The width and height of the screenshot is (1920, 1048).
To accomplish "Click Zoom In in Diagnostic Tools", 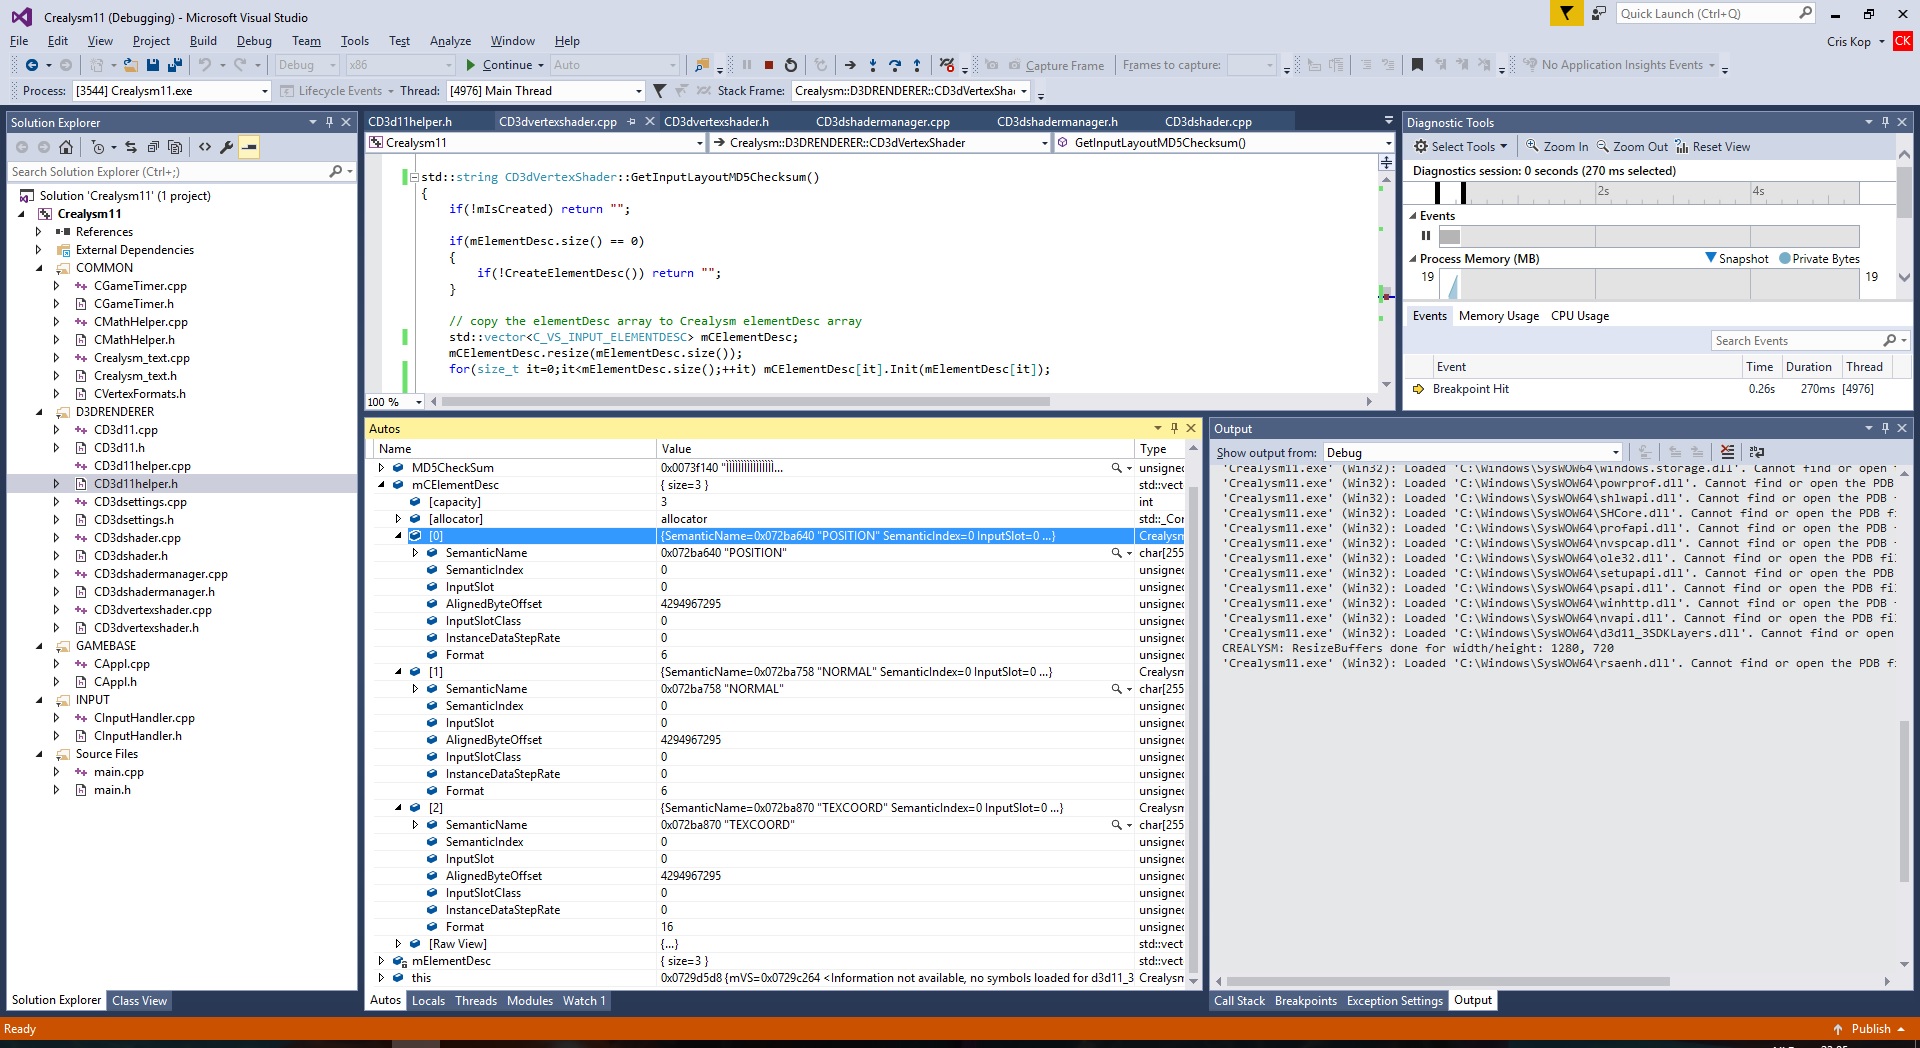I will click(1557, 147).
